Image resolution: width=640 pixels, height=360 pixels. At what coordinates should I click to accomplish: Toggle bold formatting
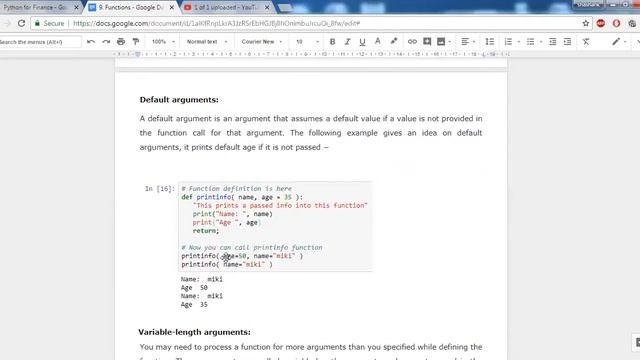coord(332,42)
